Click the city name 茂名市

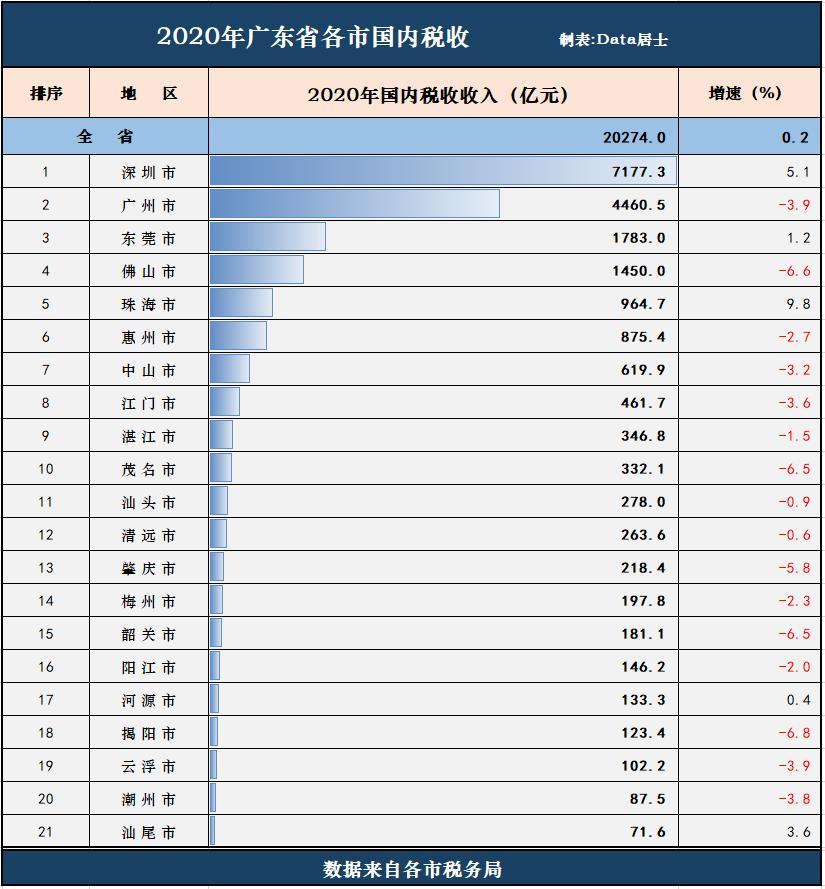point(149,469)
